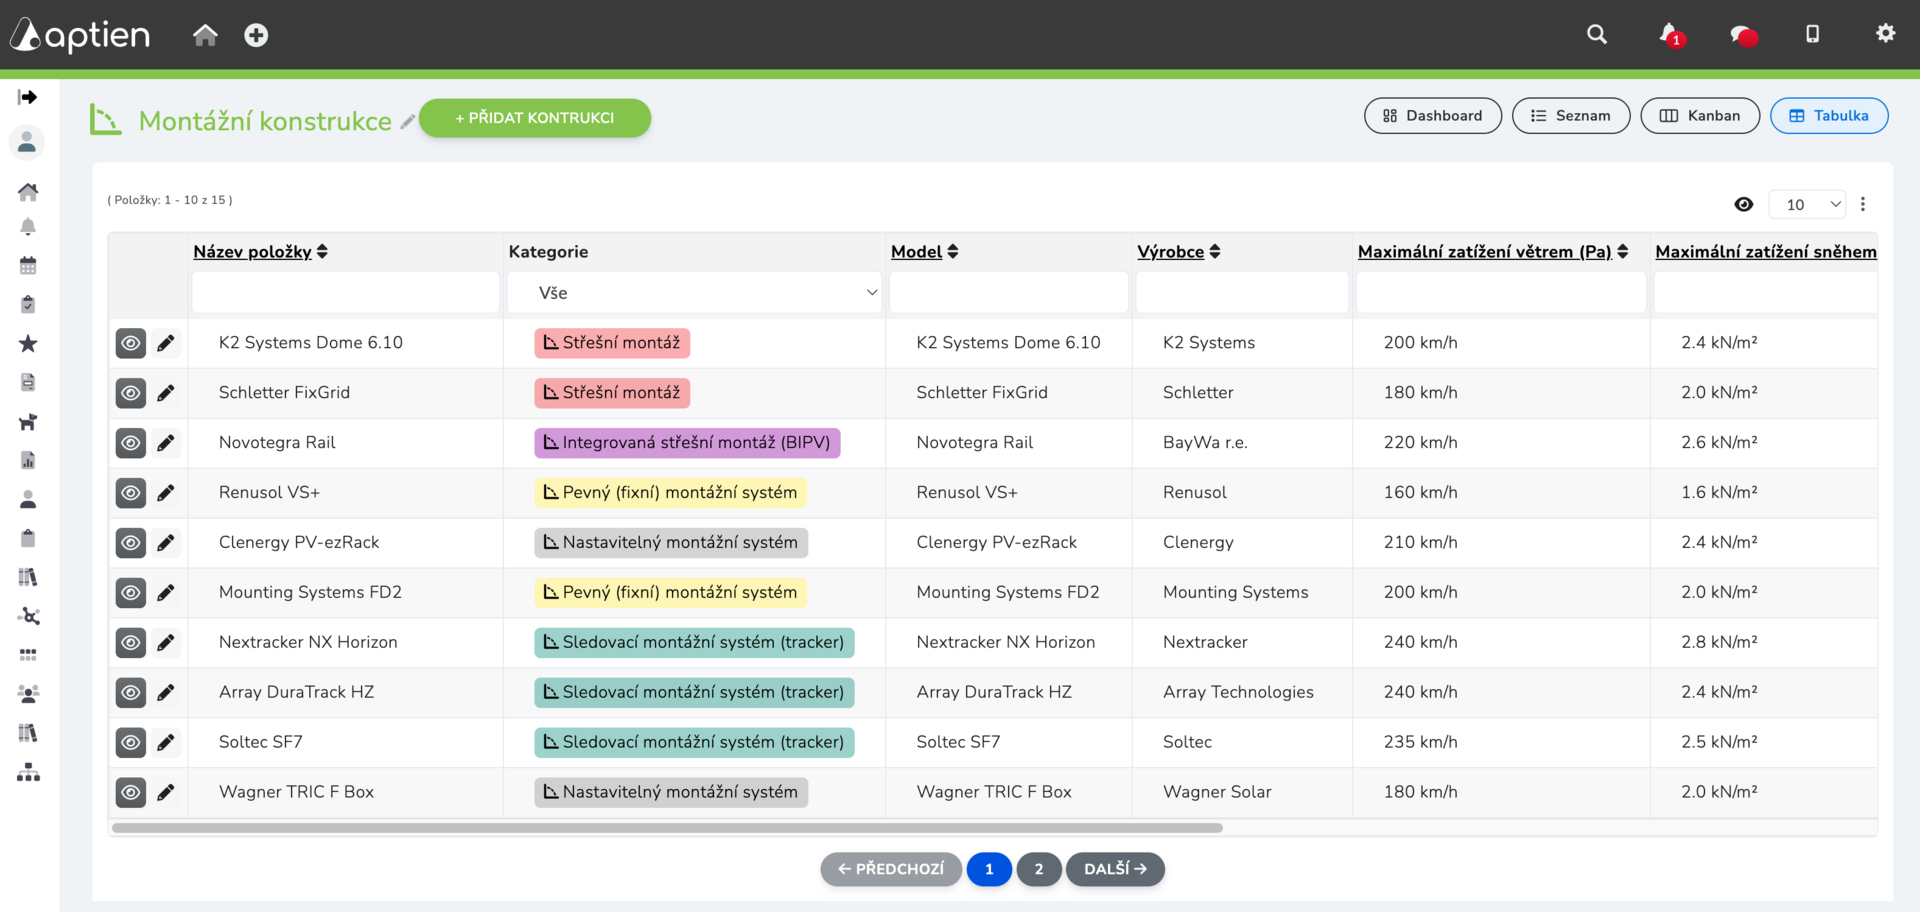Change the items-per-page dropdown showing 10
This screenshot has width=1920, height=912.
1806,204
